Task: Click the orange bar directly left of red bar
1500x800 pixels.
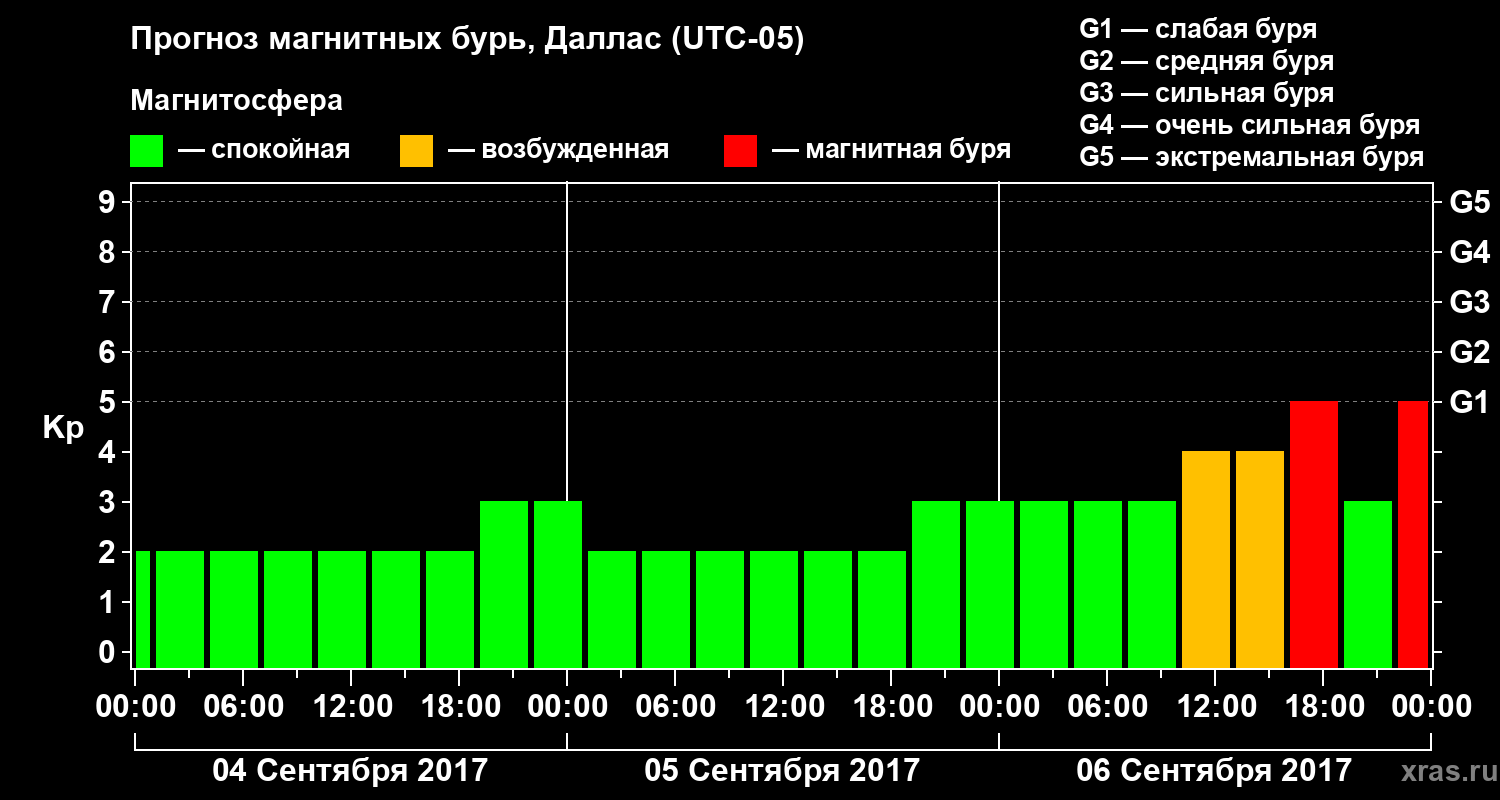Action: [x=1260, y=559]
